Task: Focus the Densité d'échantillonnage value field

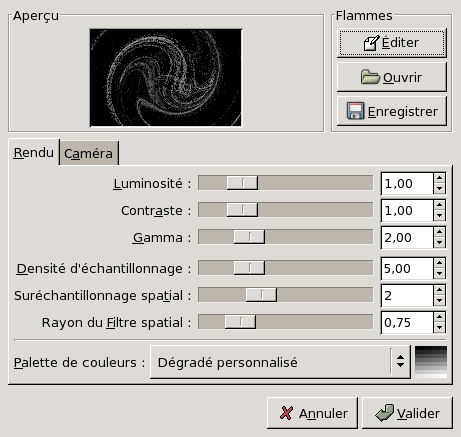Action: (407, 268)
